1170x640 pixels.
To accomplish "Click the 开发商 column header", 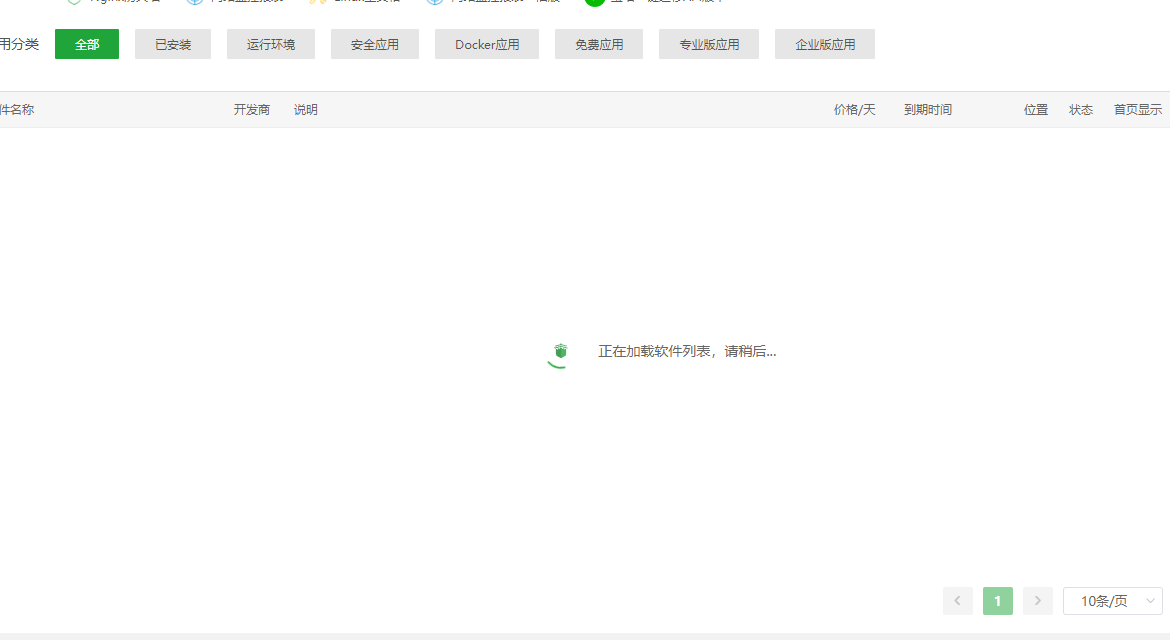I will pos(251,110).
